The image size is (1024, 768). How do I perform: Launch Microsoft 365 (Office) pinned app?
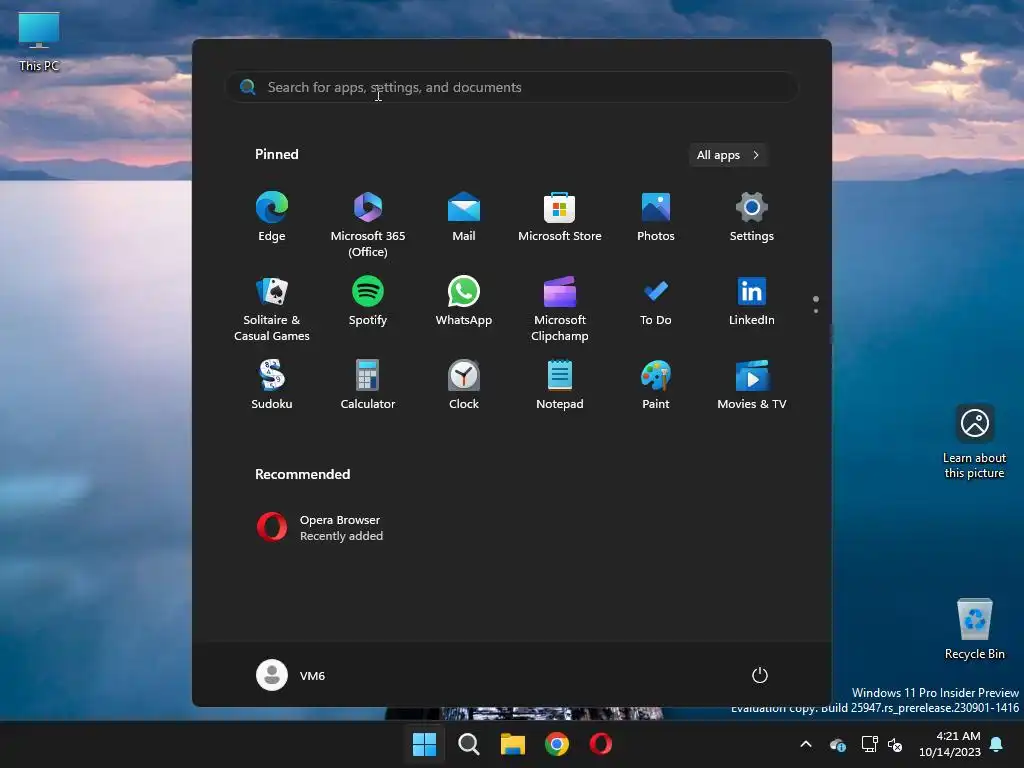[x=368, y=224]
